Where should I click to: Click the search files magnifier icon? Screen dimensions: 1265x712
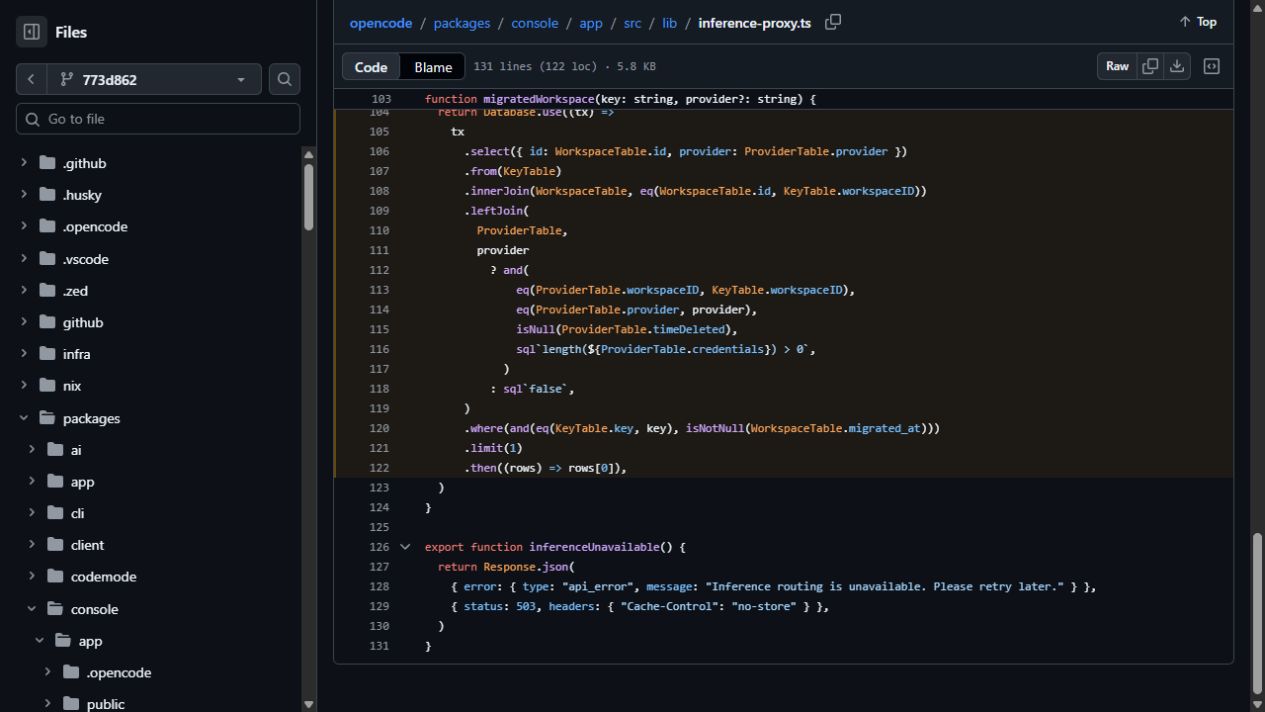(x=284, y=79)
